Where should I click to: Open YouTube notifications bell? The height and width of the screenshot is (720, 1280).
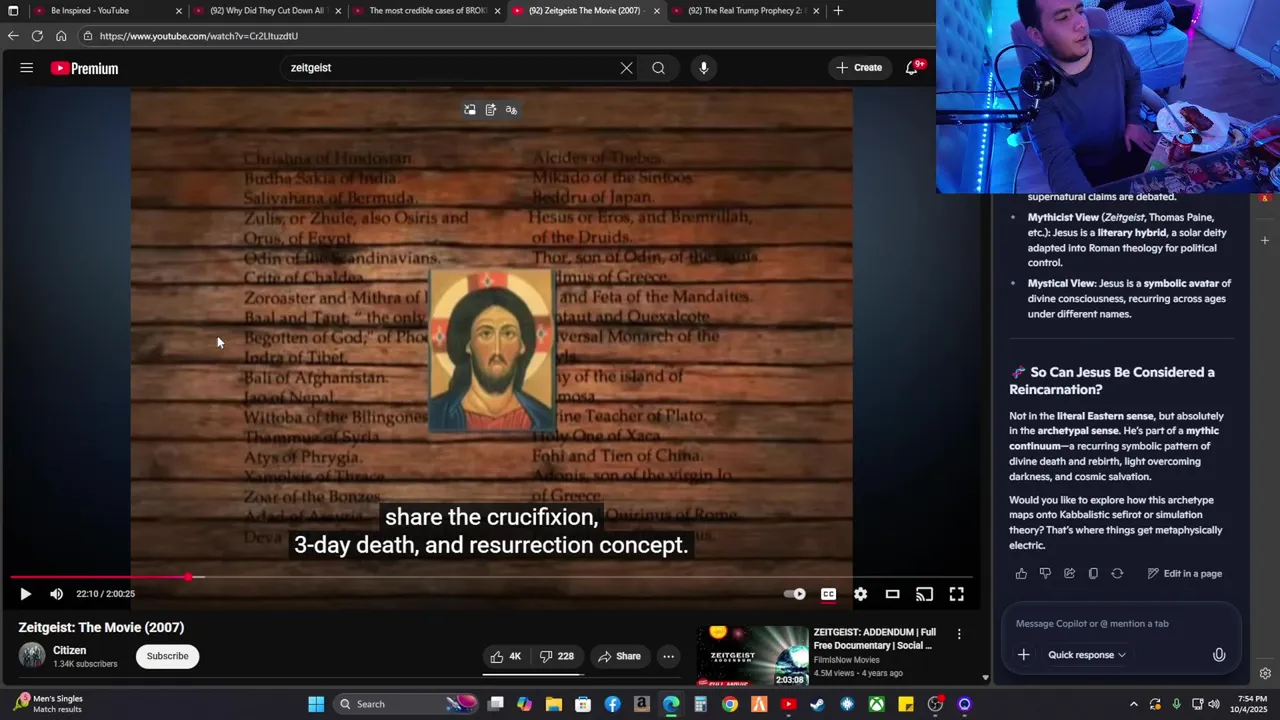coord(912,68)
